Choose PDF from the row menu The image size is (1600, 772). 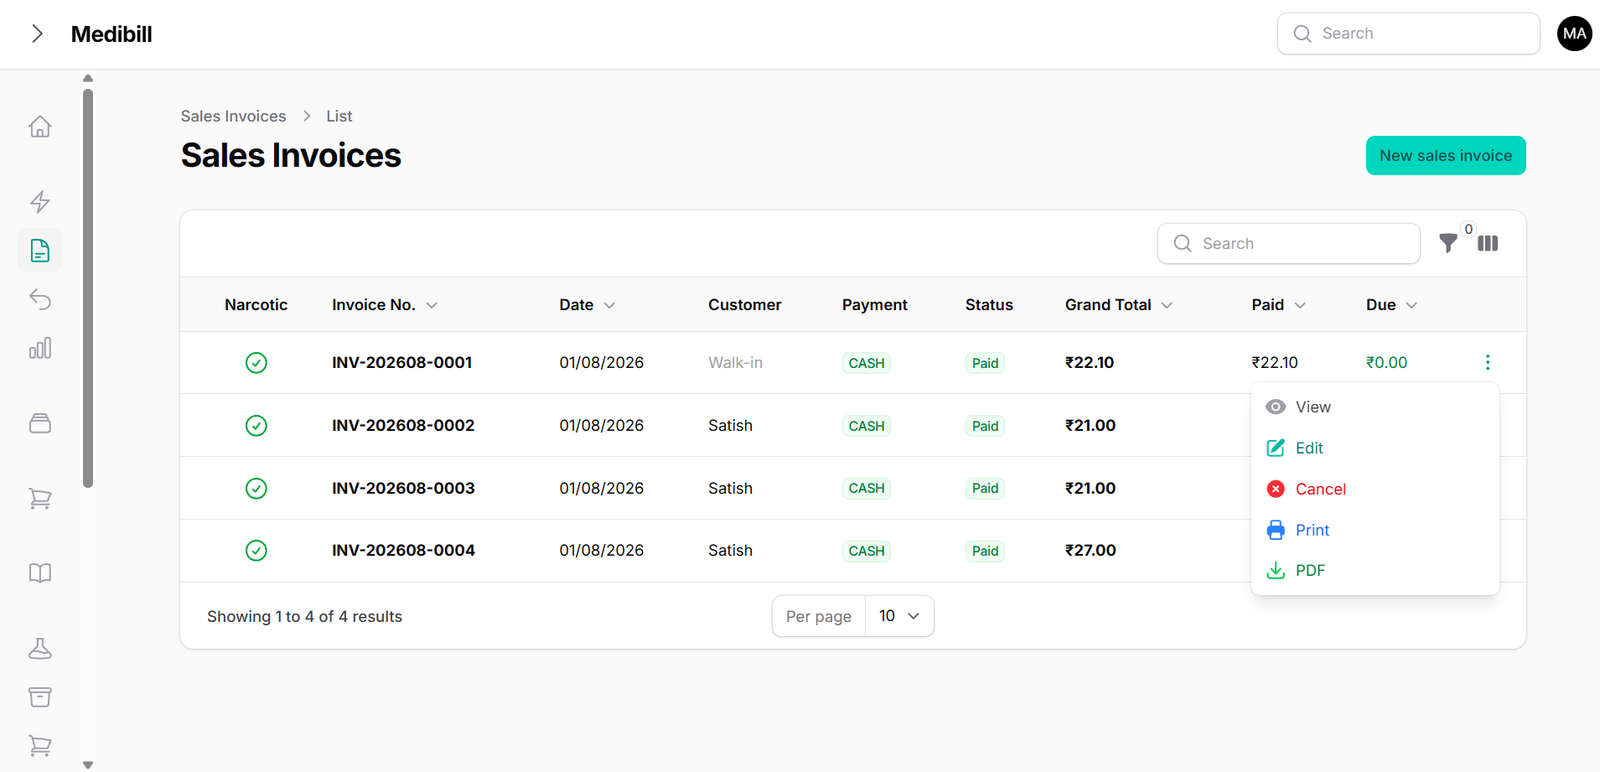point(1375,570)
